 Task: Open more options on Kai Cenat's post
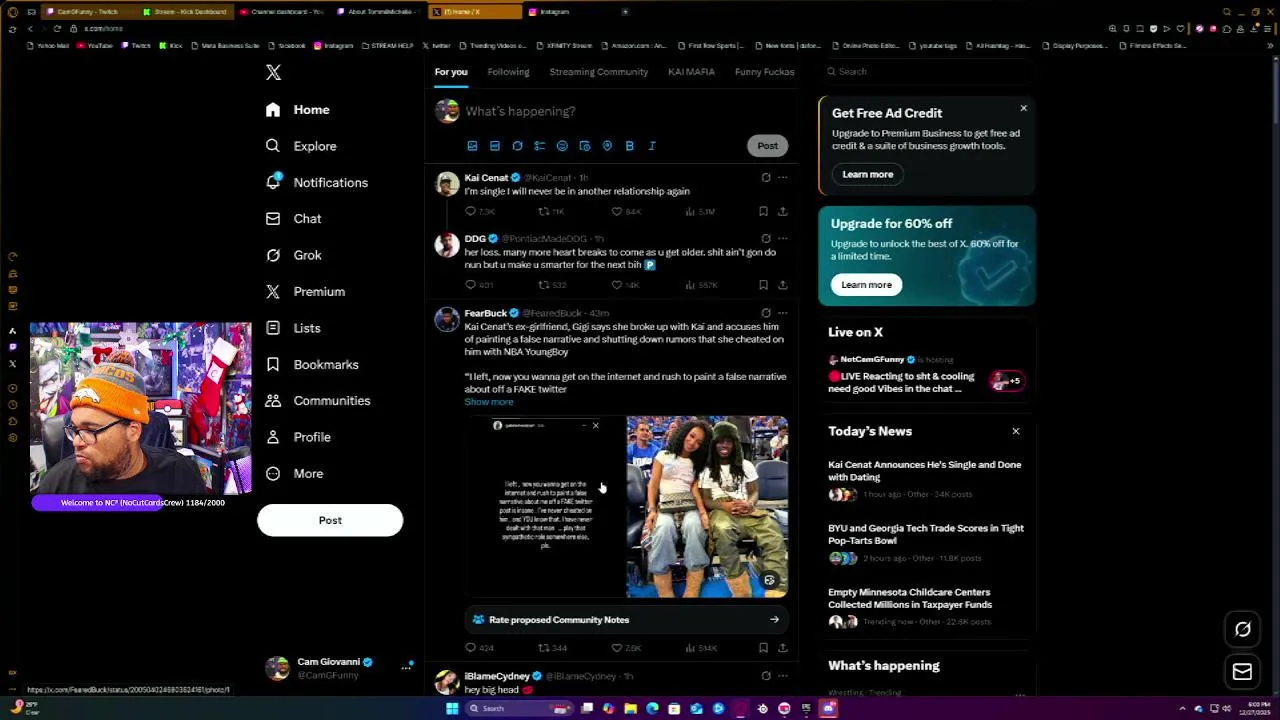pos(782,178)
